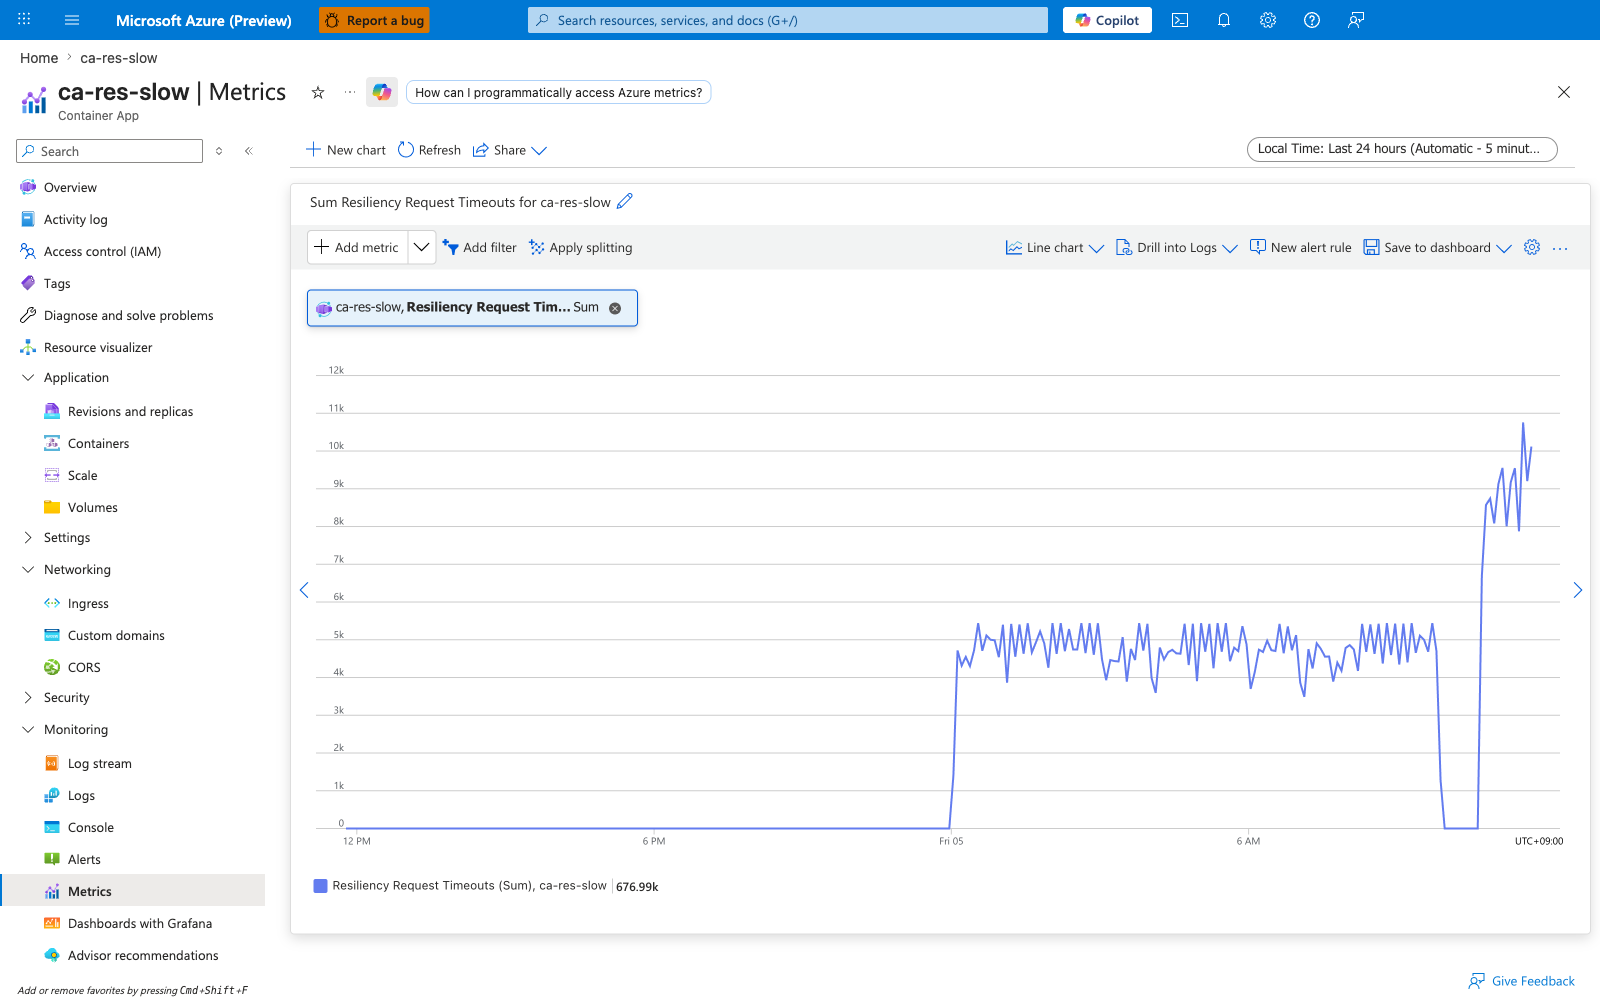Click Add filter in chart toolbar

(480, 247)
